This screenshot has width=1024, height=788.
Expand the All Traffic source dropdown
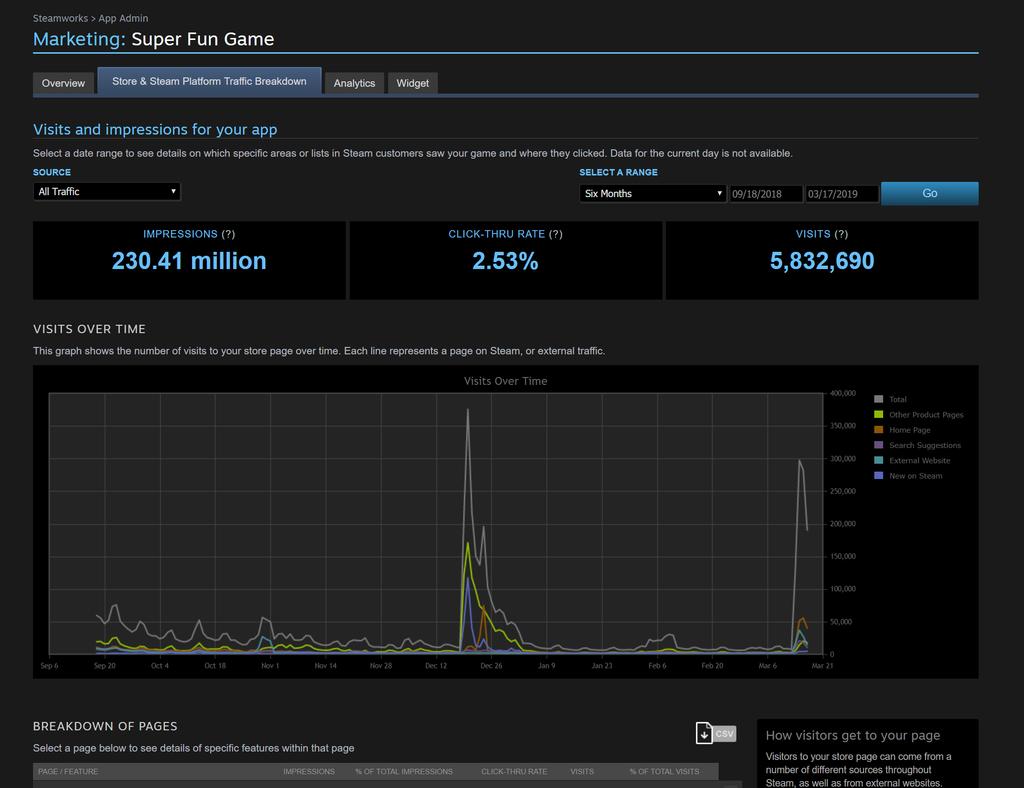[107, 191]
